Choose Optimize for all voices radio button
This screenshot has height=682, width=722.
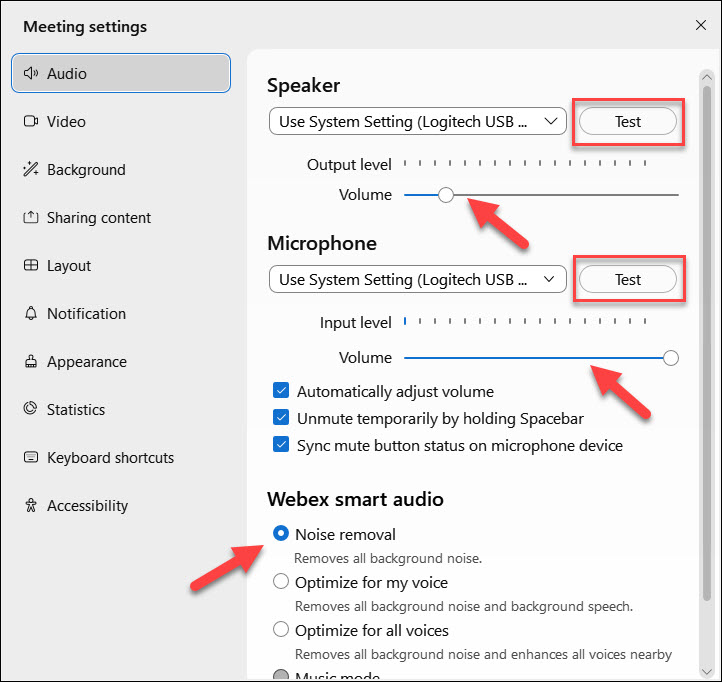pyautogui.click(x=281, y=630)
